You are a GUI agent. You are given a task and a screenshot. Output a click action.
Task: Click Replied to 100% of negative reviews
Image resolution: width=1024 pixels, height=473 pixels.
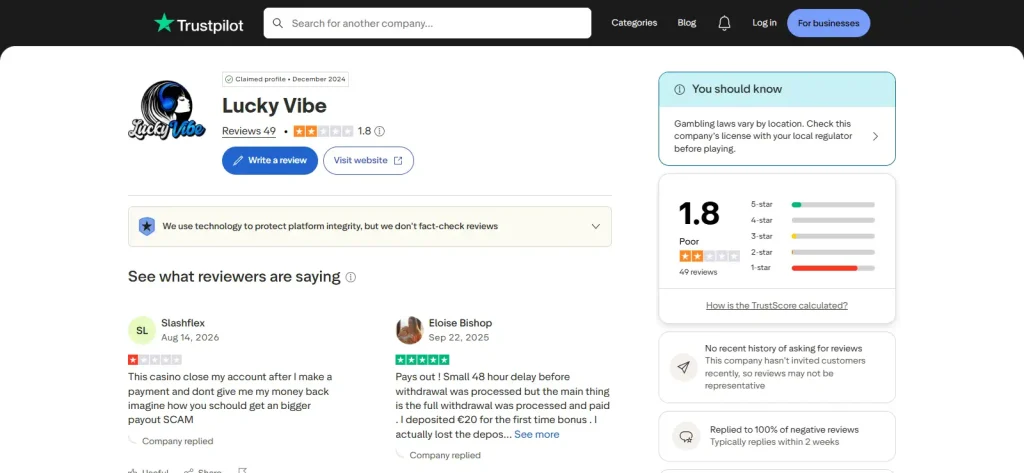784,430
